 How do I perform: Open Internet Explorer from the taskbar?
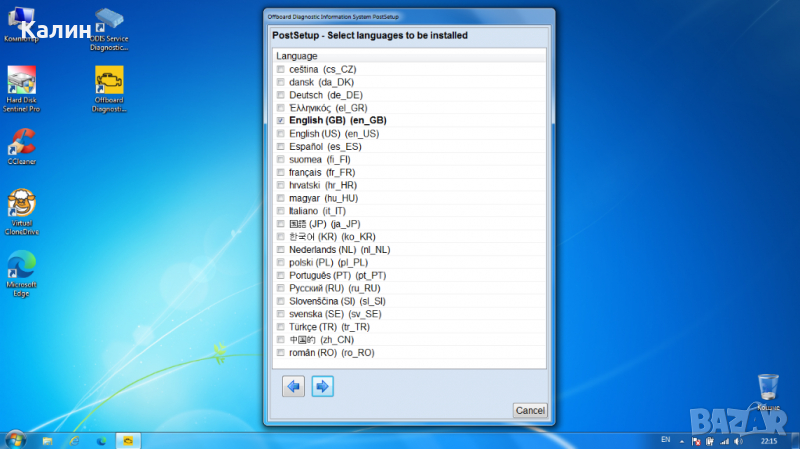(73, 439)
